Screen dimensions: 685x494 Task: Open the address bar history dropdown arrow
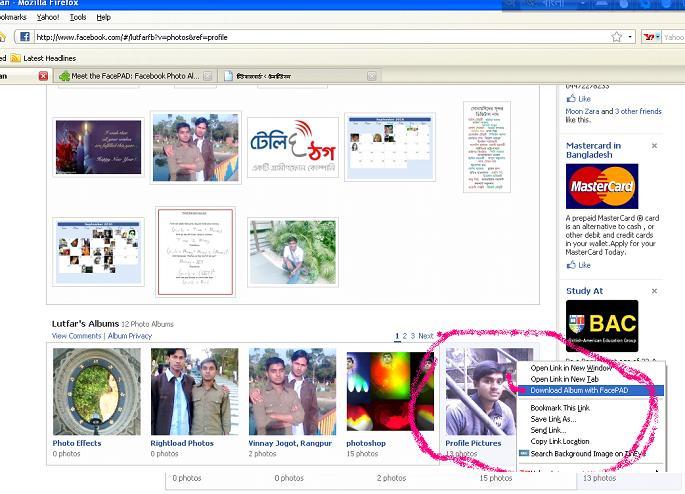click(630, 37)
